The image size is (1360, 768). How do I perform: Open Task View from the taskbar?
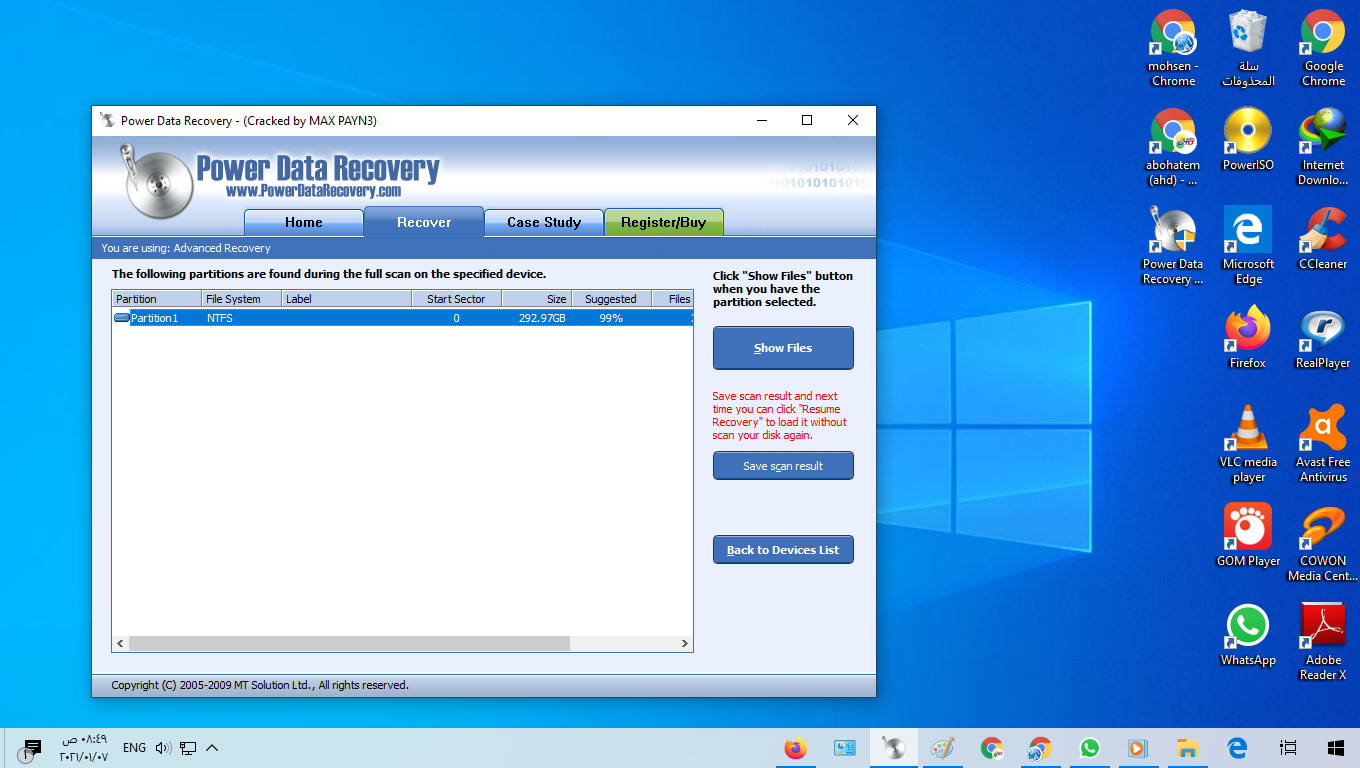(x=1289, y=748)
